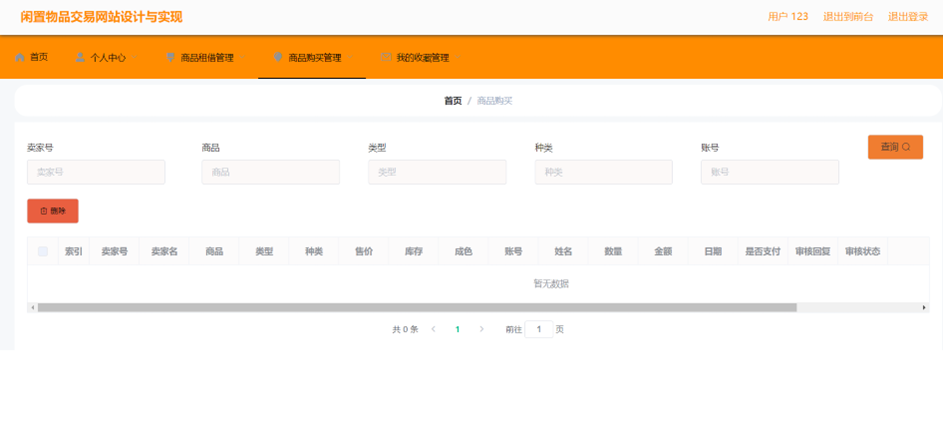The image size is (943, 429).
Task: Expand the 个人中心 dropdown arrow
Action: coord(134,58)
